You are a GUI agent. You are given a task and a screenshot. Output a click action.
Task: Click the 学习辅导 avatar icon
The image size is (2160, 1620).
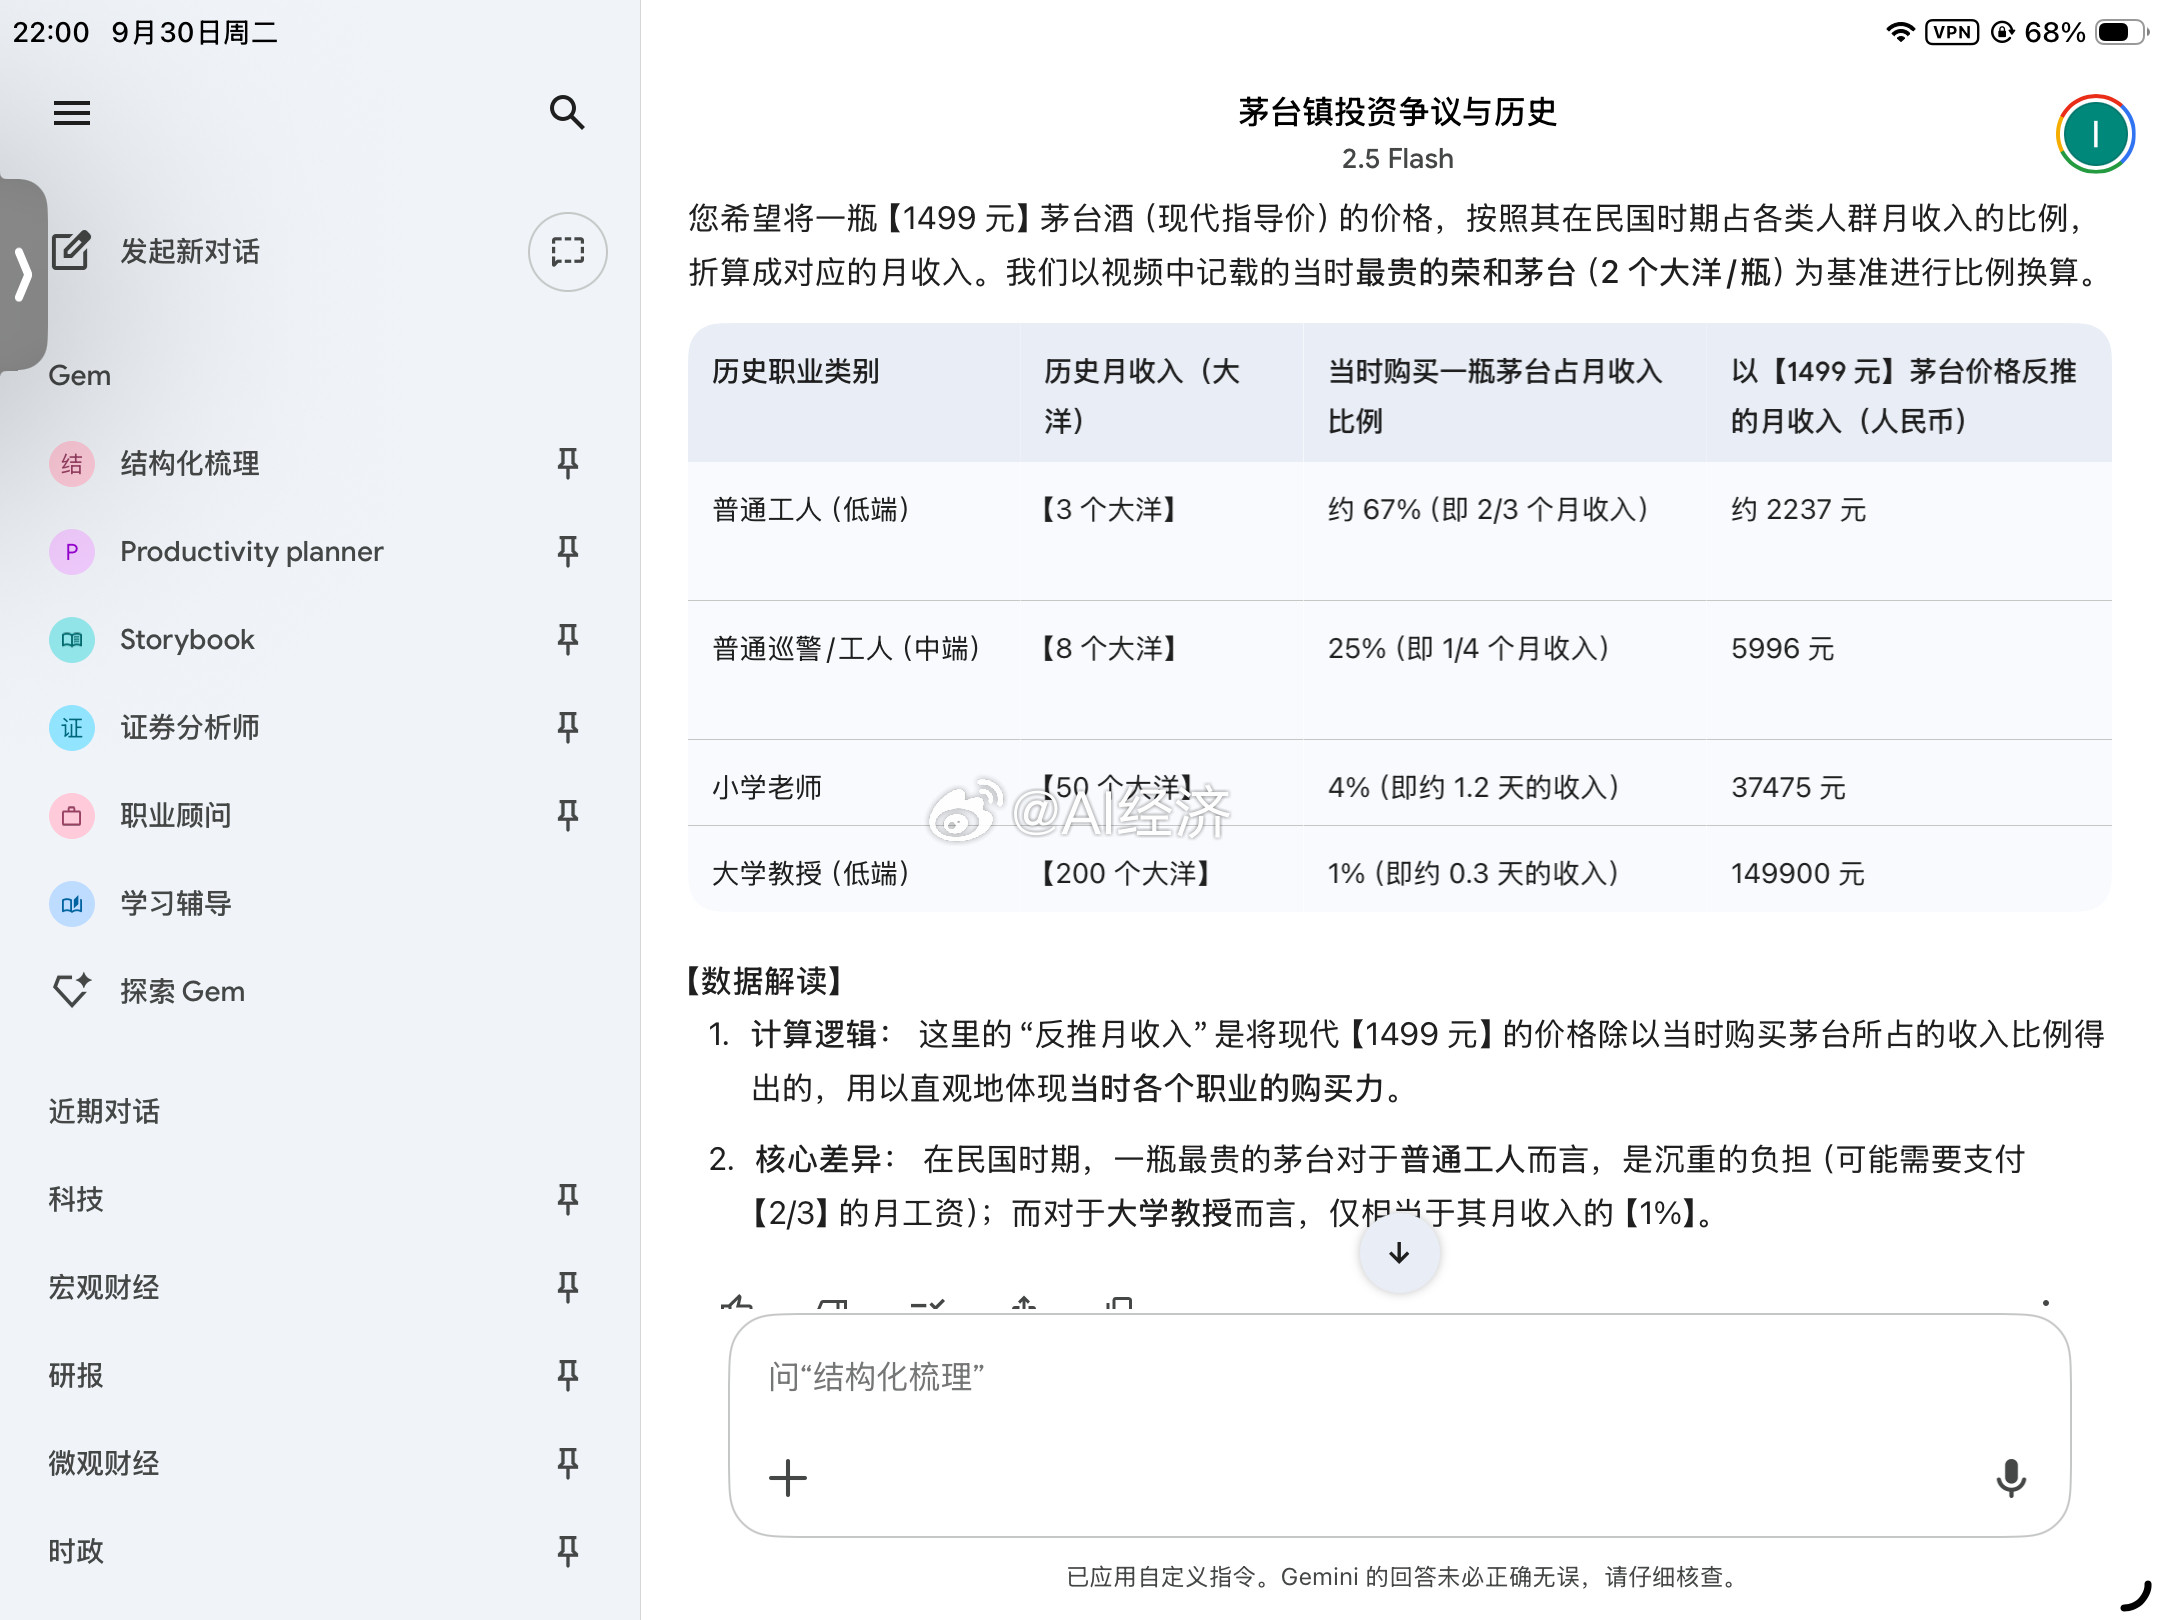tap(72, 903)
